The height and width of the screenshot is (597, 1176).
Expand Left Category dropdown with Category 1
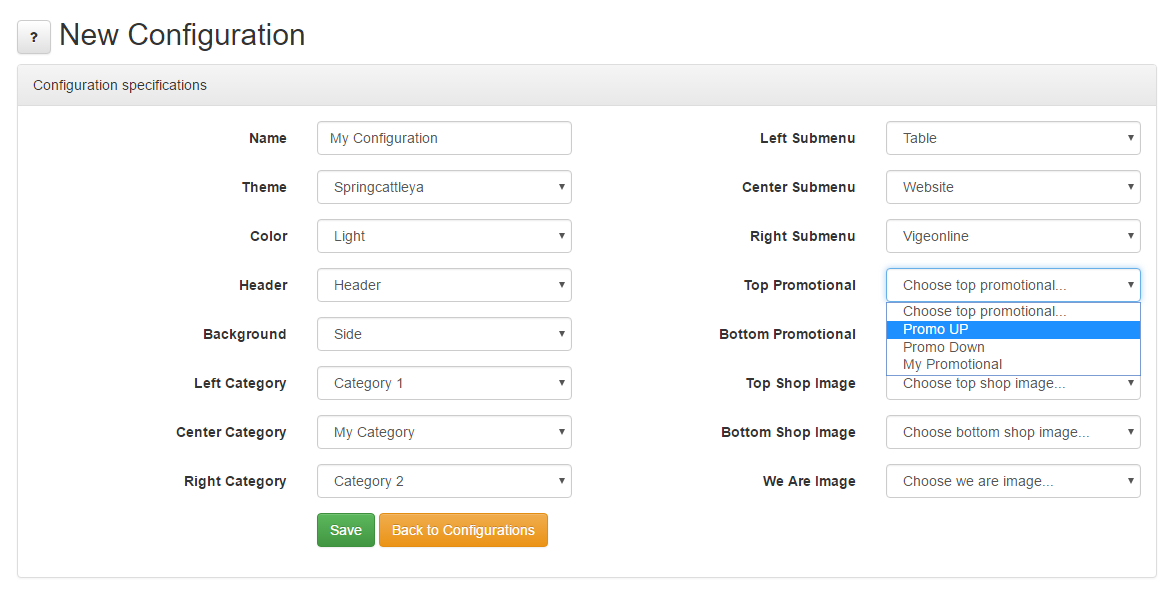pos(444,383)
